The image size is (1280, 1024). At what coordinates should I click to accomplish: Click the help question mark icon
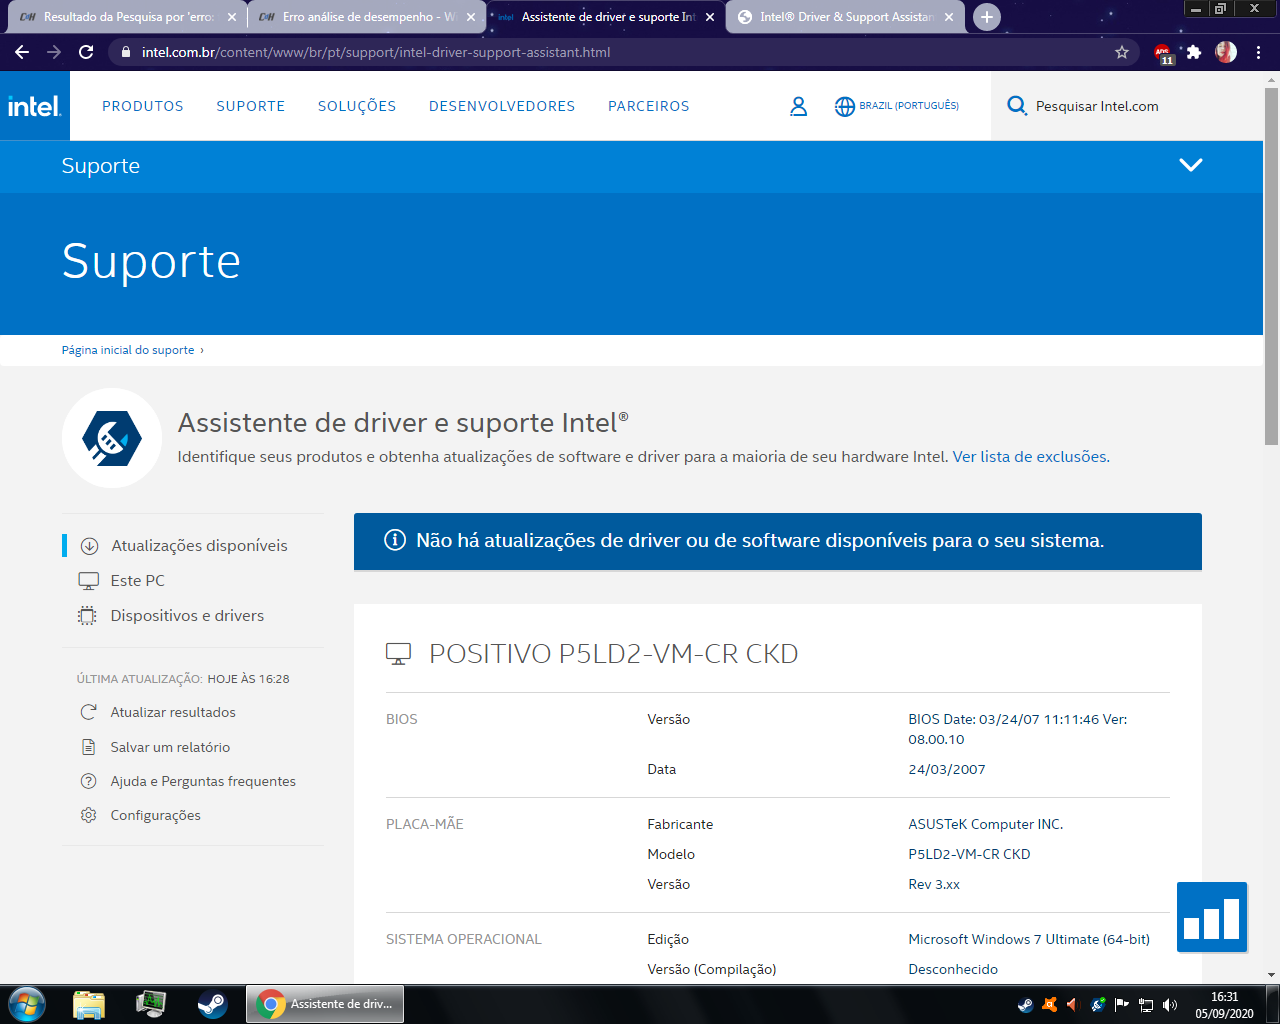89,781
